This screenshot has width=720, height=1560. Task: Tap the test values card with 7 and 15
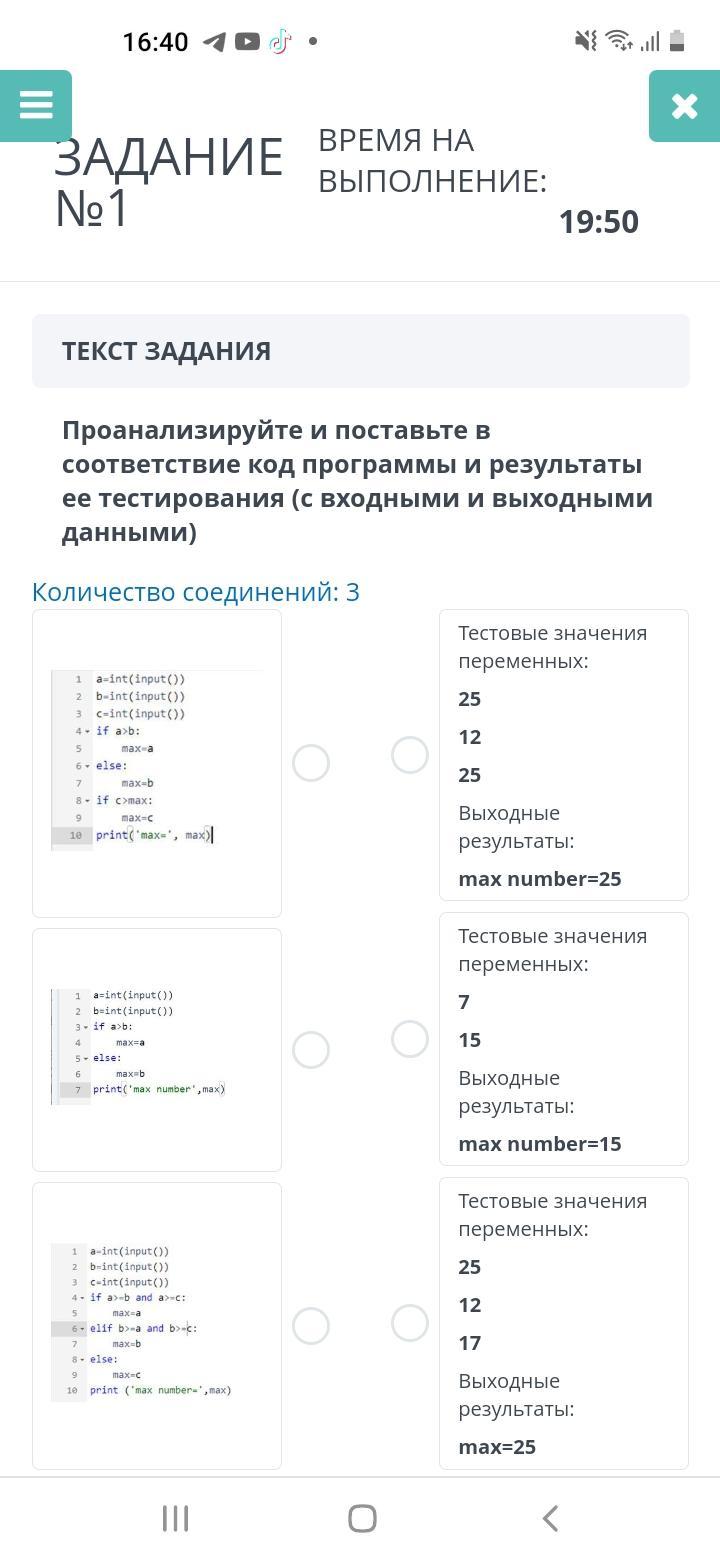[564, 1039]
